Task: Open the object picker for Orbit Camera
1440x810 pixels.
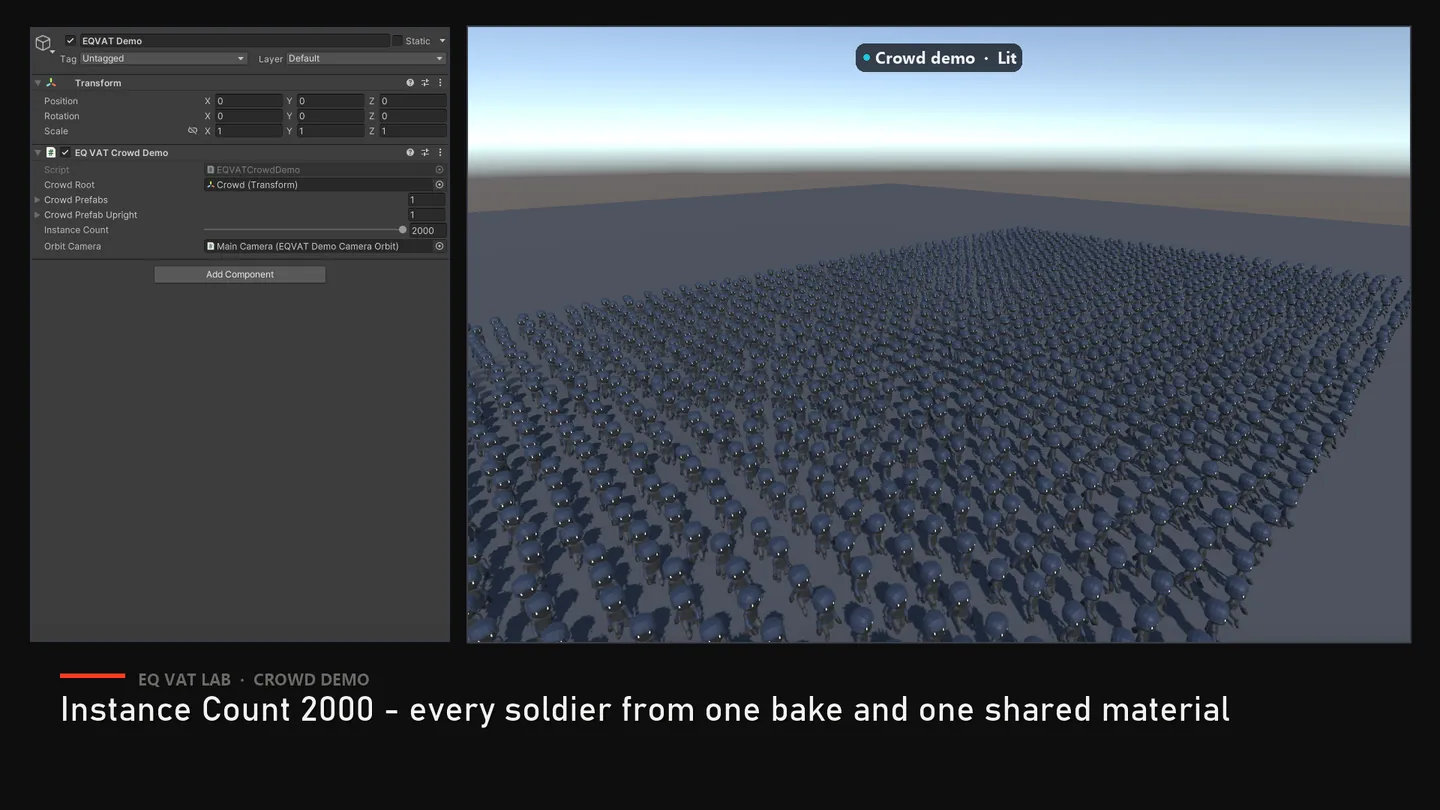Action: [439, 246]
